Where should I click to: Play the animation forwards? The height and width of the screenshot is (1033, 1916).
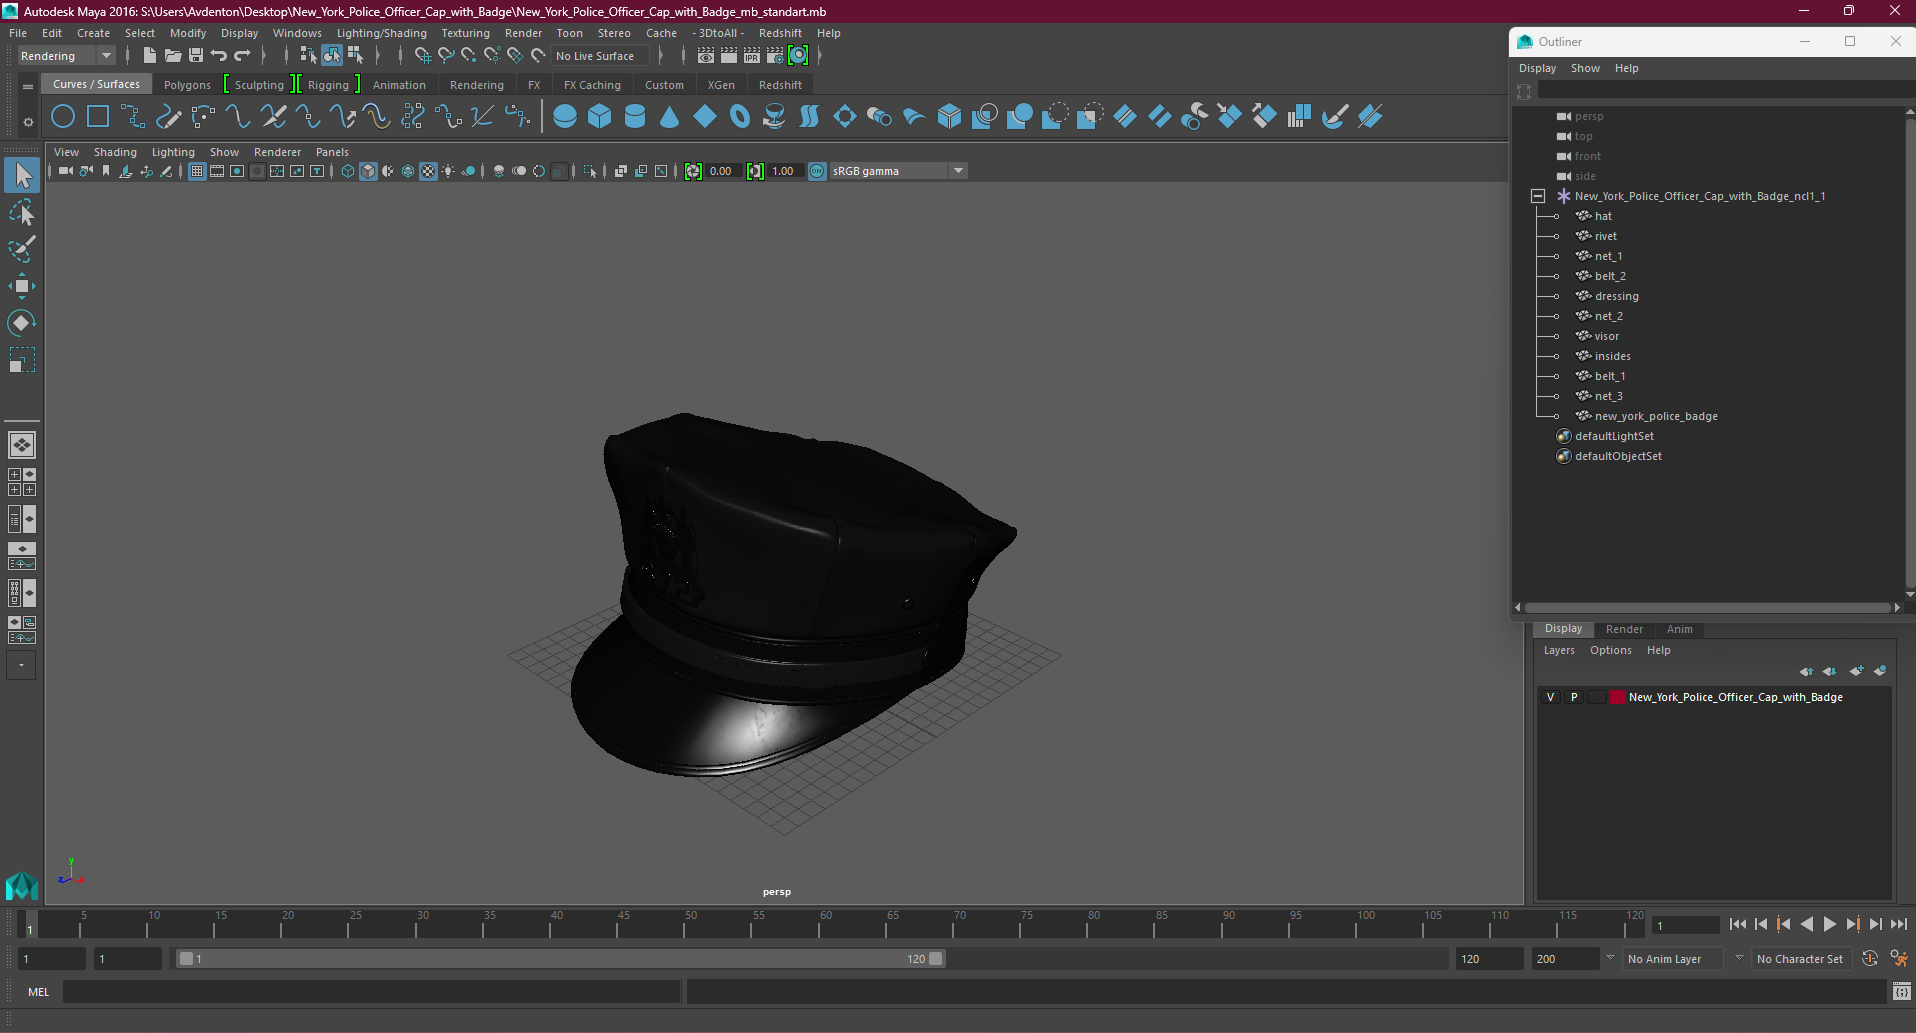(x=1830, y=925)
